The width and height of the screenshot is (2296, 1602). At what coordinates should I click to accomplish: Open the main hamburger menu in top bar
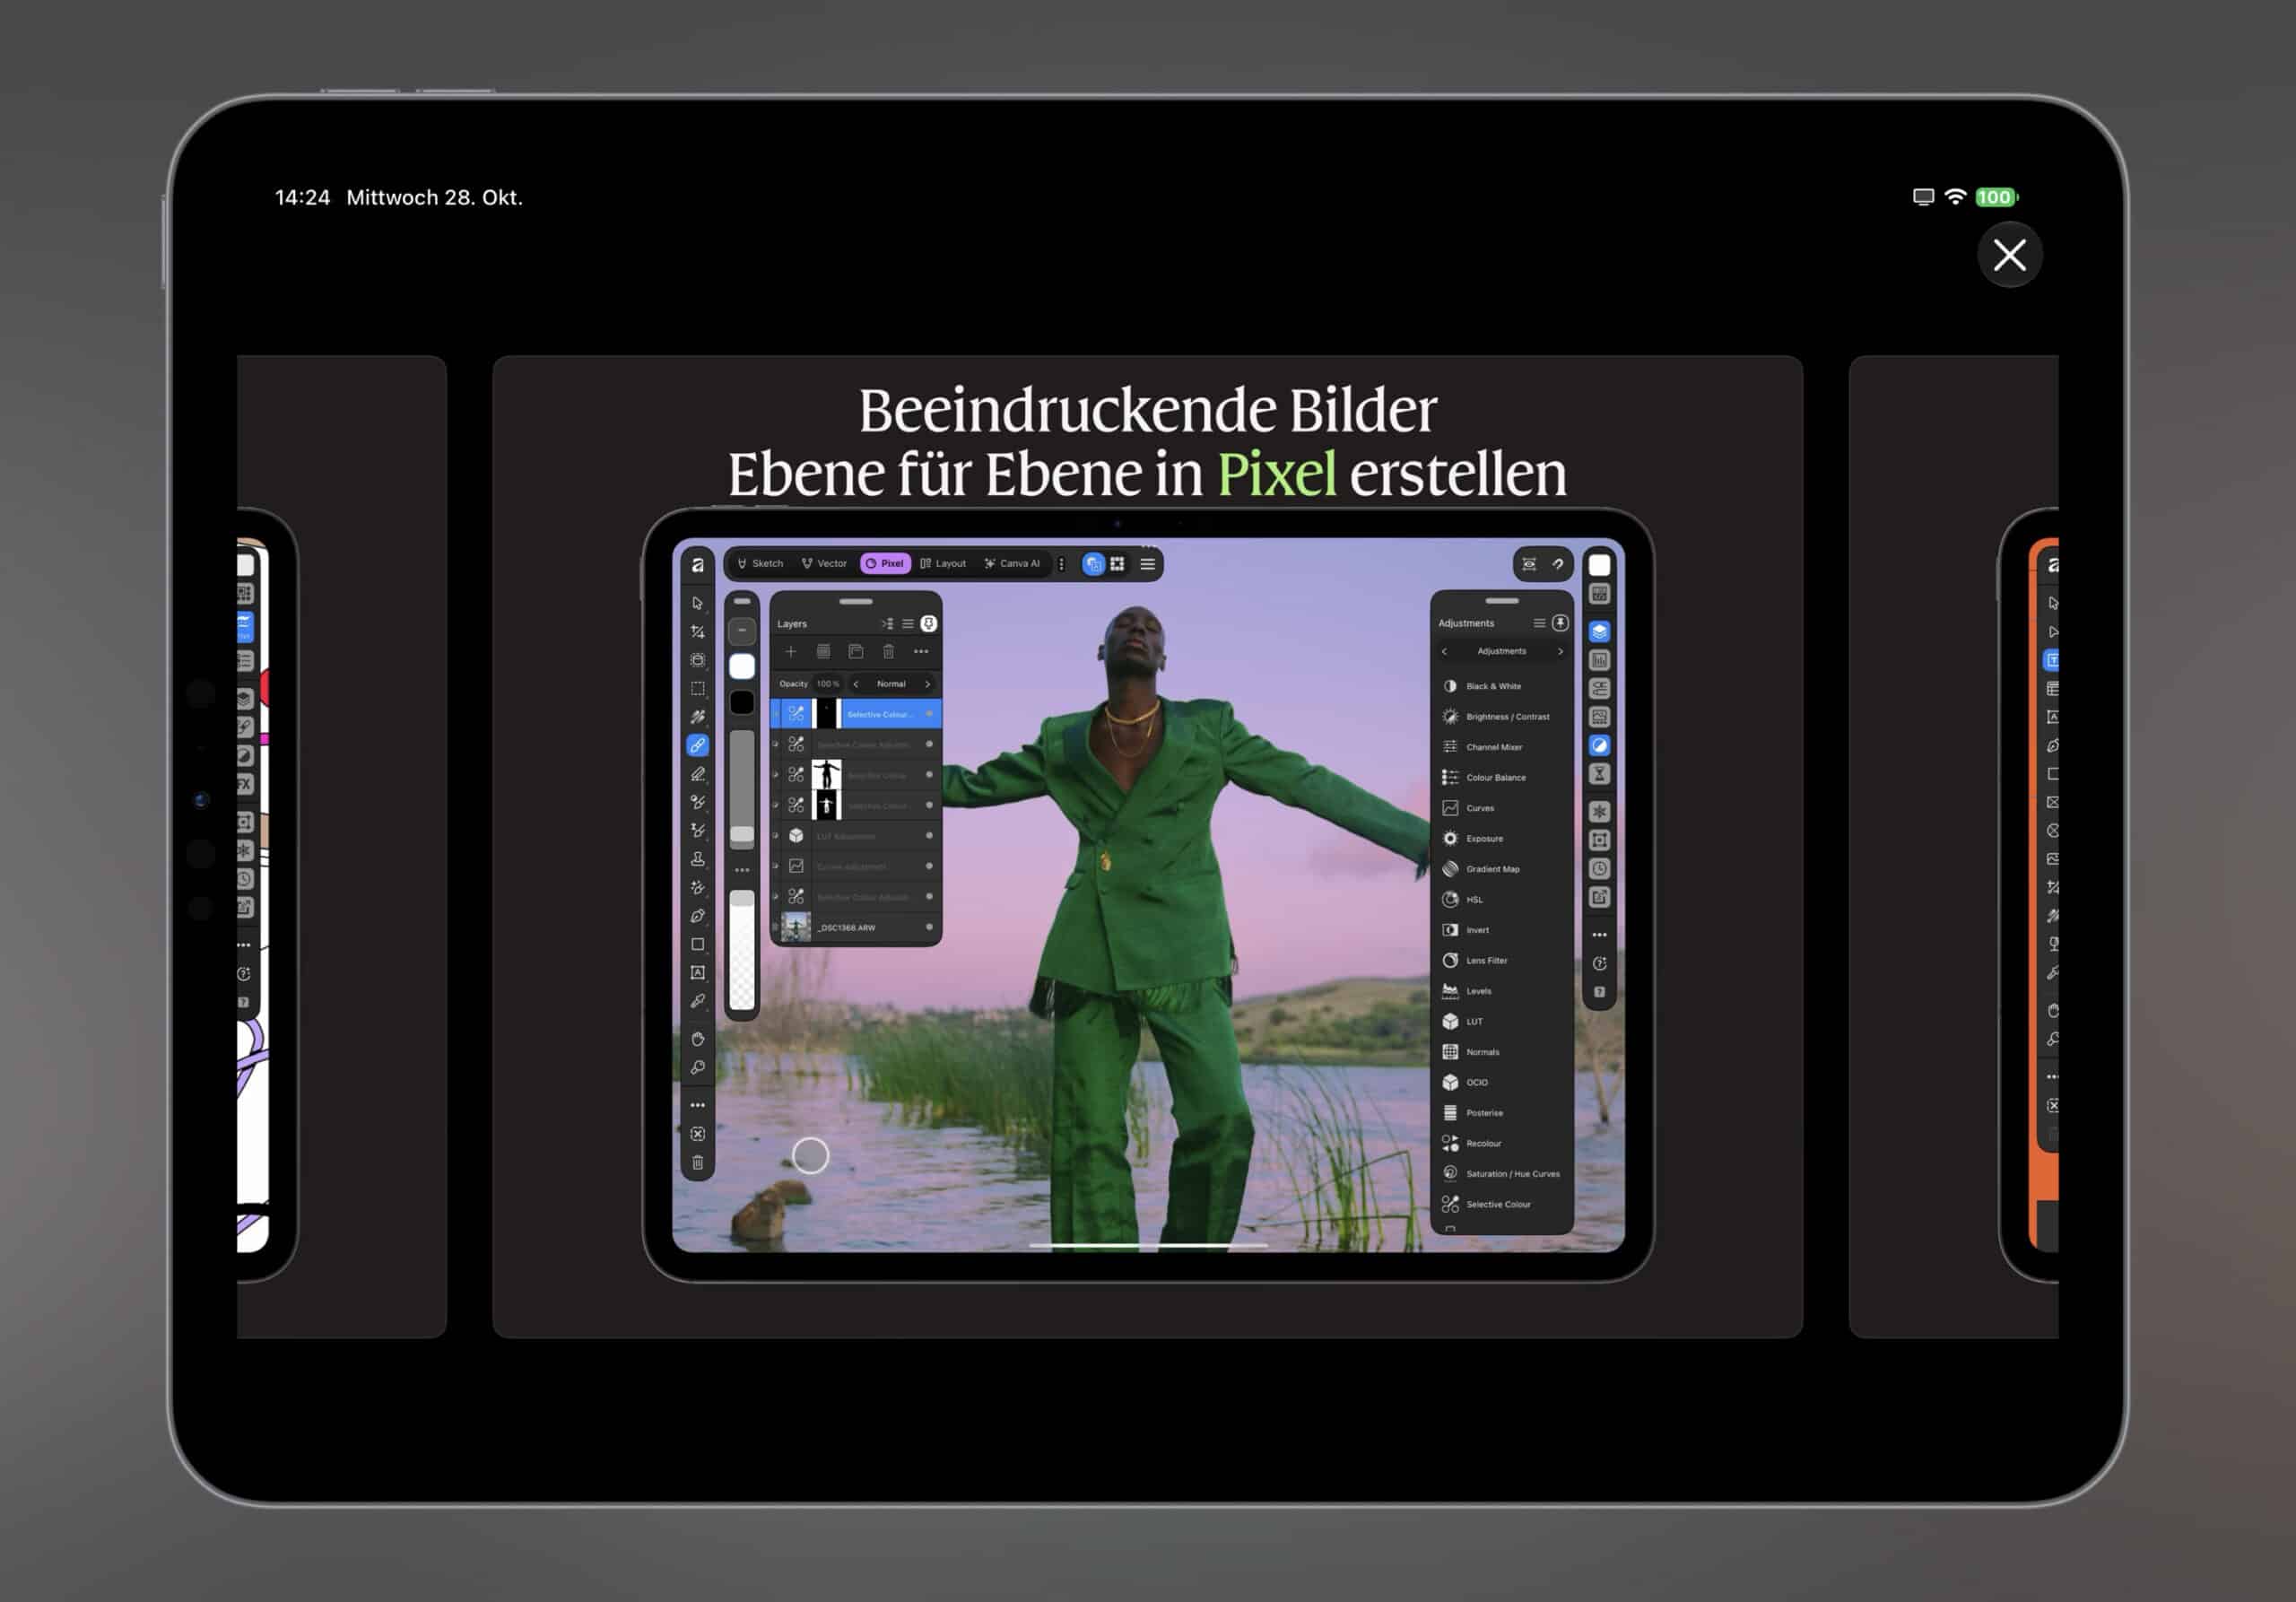click(x=1148, y=564)
